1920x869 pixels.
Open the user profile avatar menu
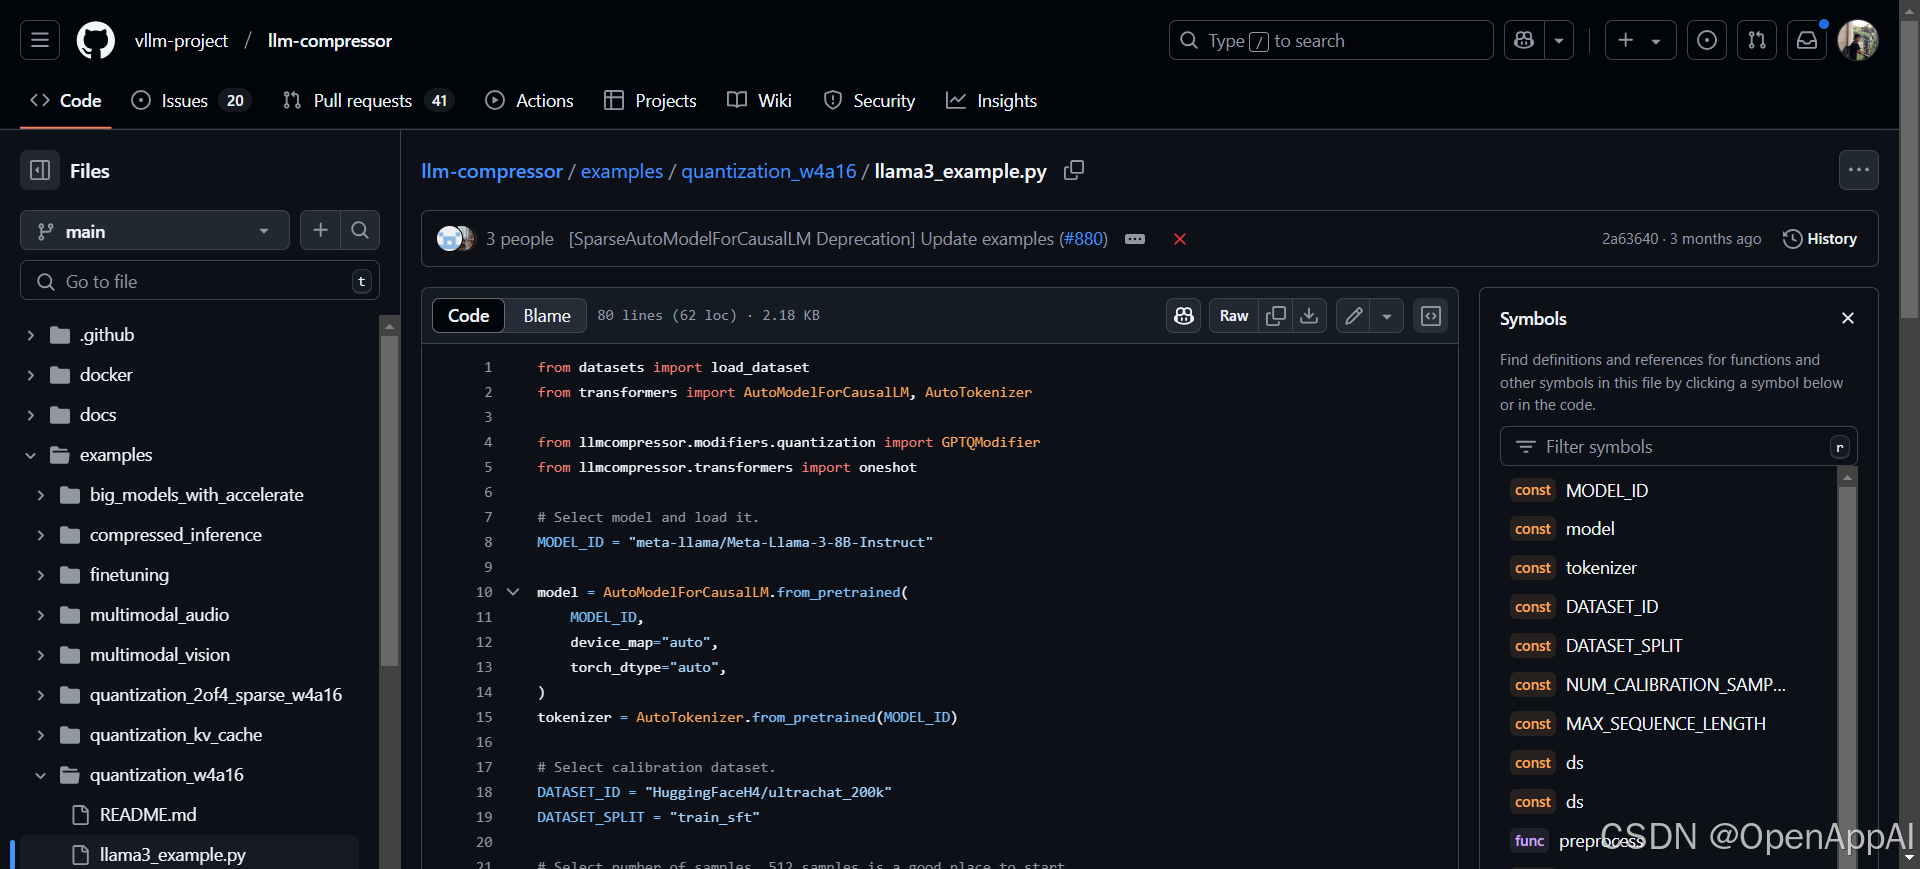(1858, 40)
